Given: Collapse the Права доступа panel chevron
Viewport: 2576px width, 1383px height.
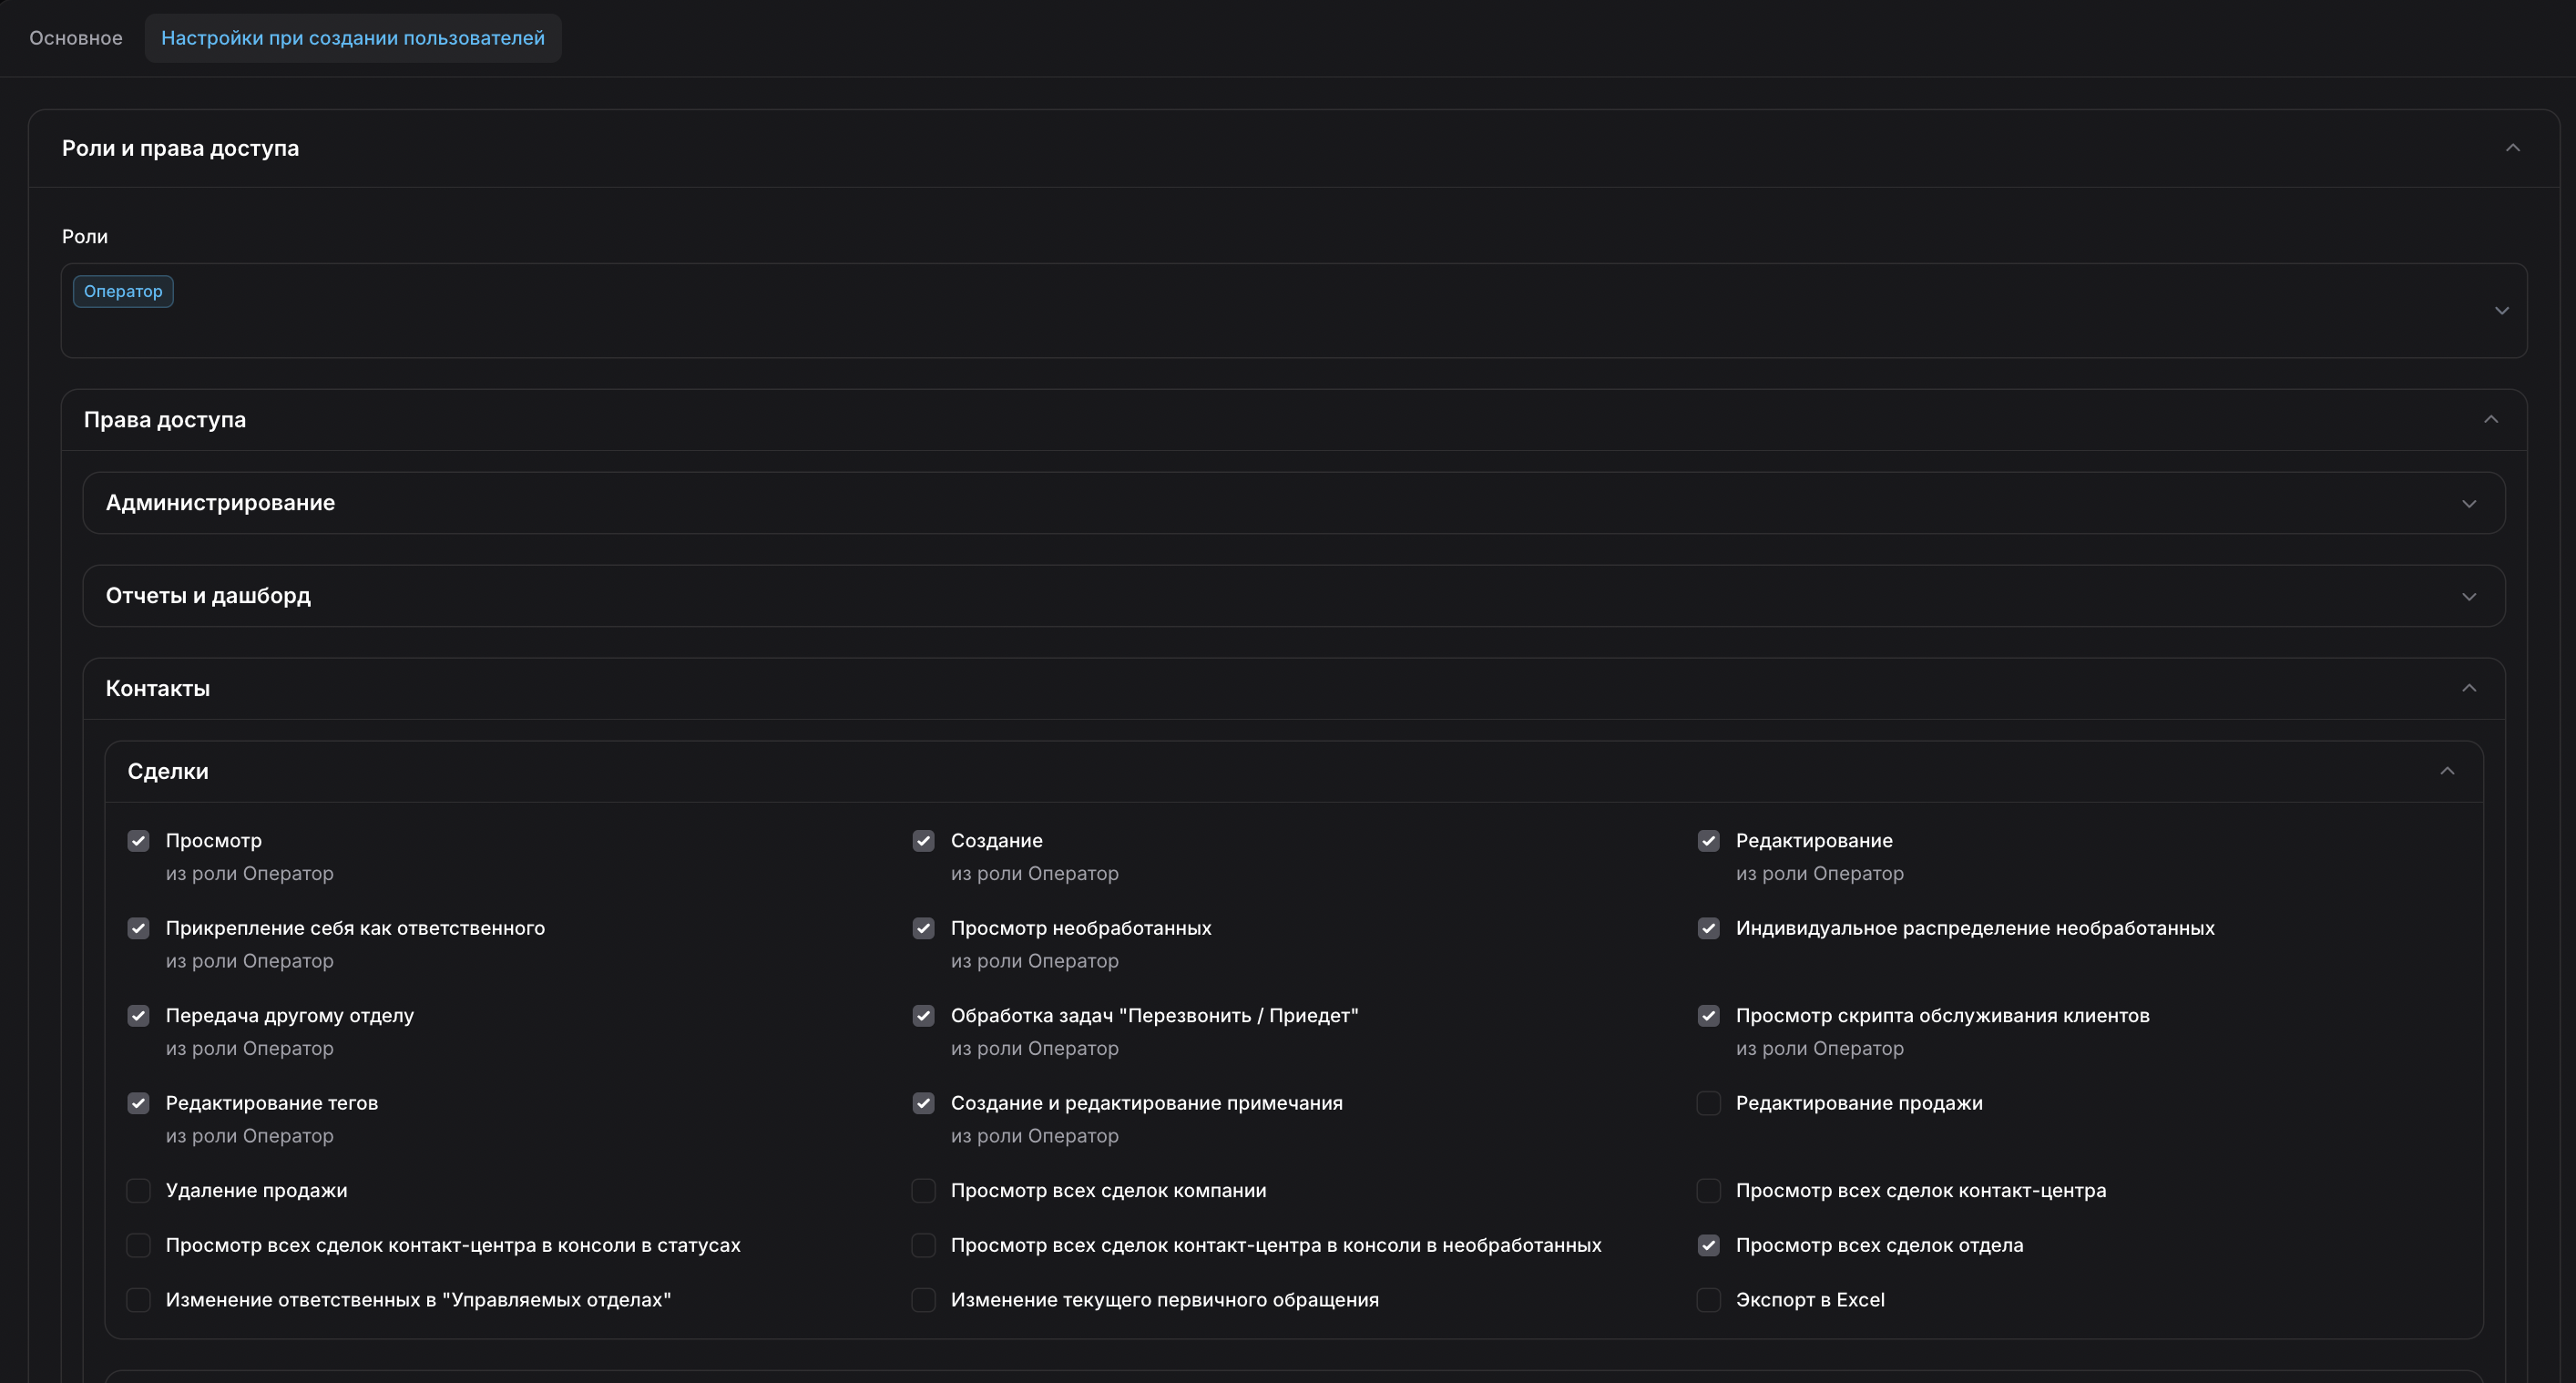Looking at the screenshot, I should 2490,419.
